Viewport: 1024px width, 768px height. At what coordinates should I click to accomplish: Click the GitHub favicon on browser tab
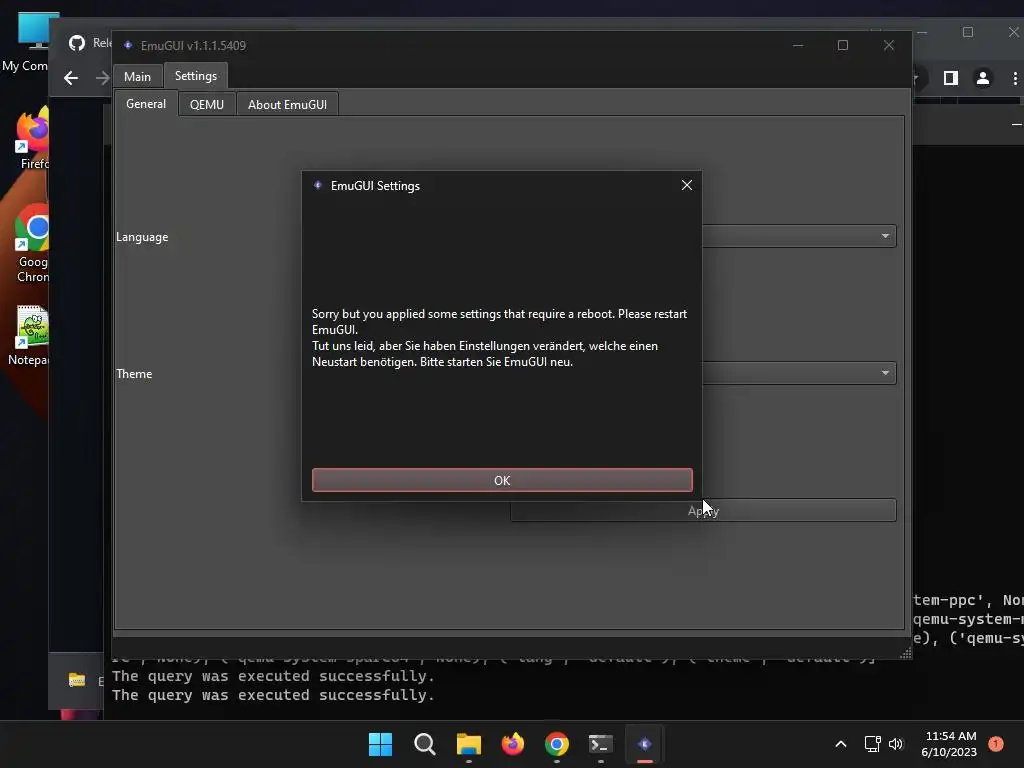(77, 43)
